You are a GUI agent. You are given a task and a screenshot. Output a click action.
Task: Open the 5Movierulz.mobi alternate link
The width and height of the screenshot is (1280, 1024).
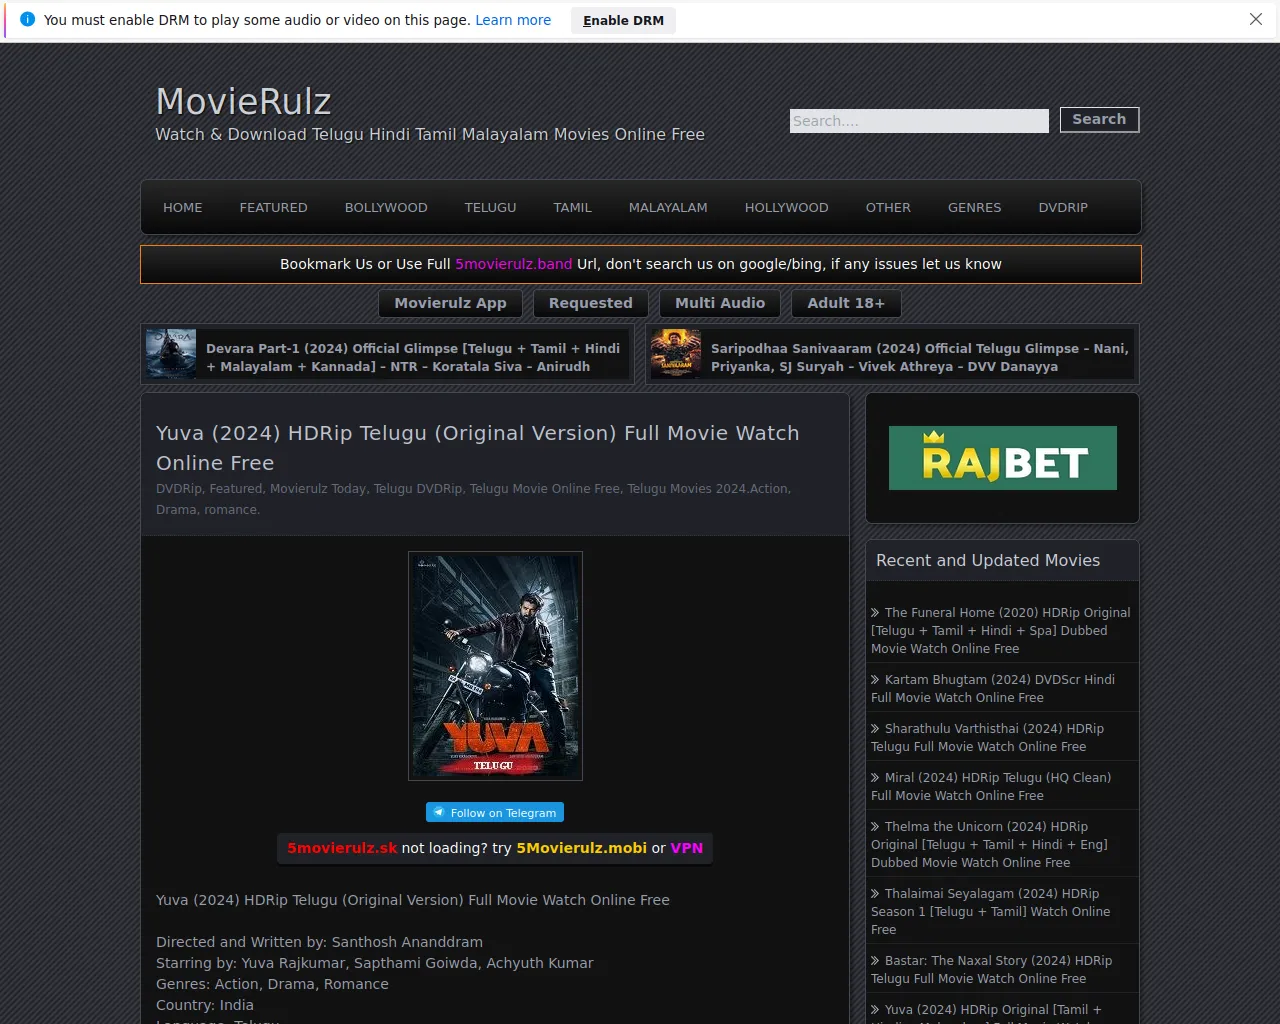582,848
